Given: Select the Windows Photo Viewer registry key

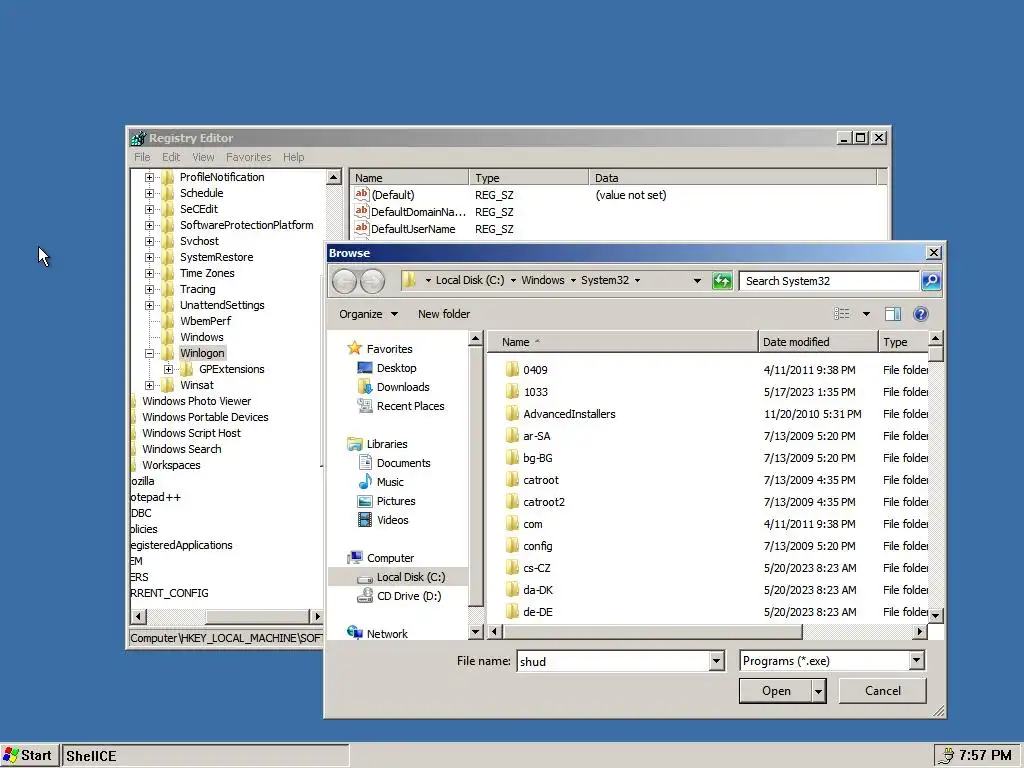Looking at the screenshot, I should 197,401.
